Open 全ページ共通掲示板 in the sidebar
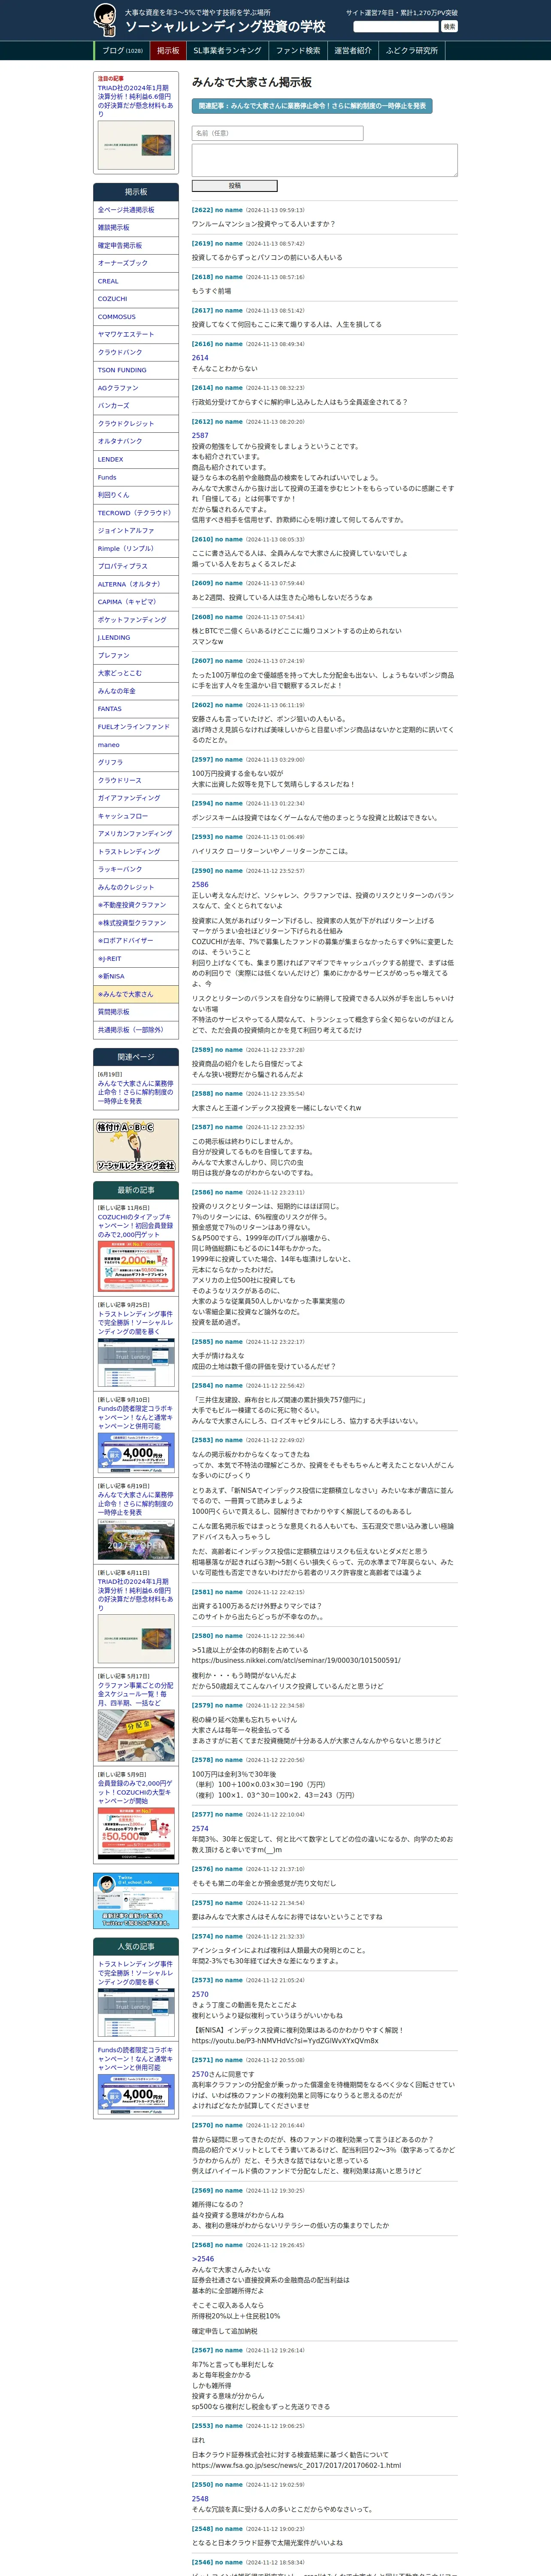This screenshot has width=551, height=2576. [136, 210]
